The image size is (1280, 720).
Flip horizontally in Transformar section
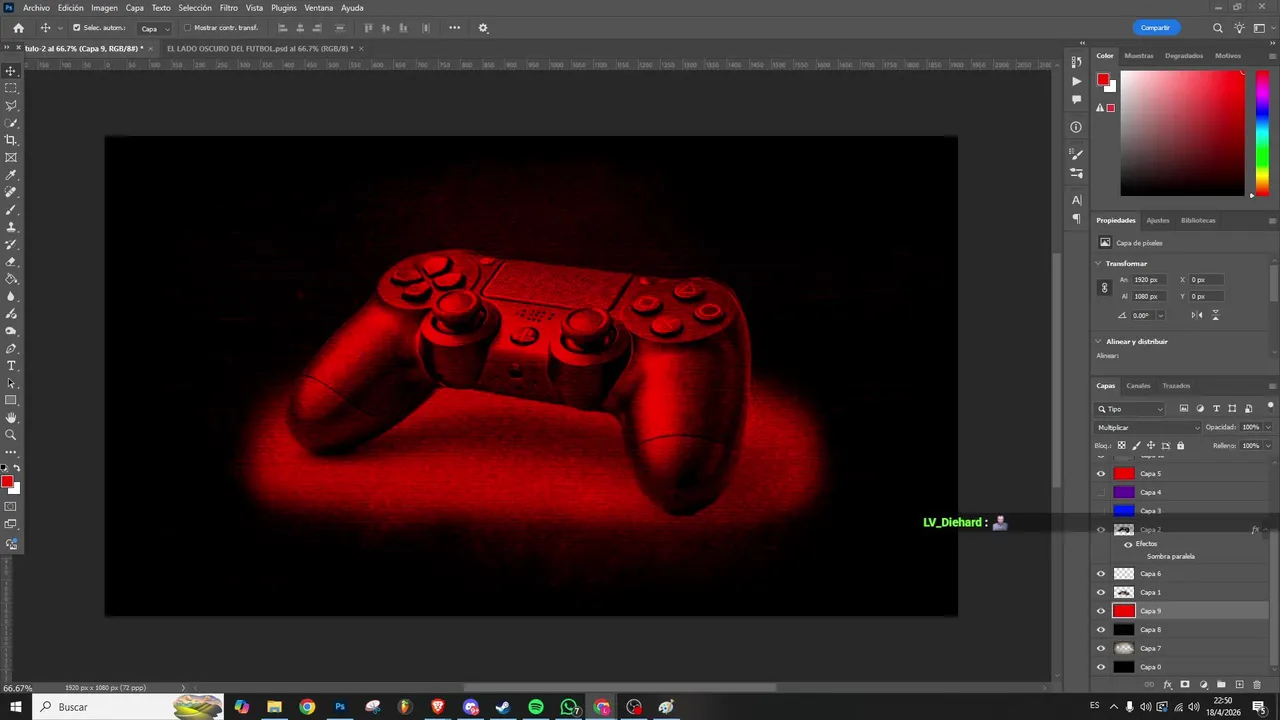(1197, 315)
